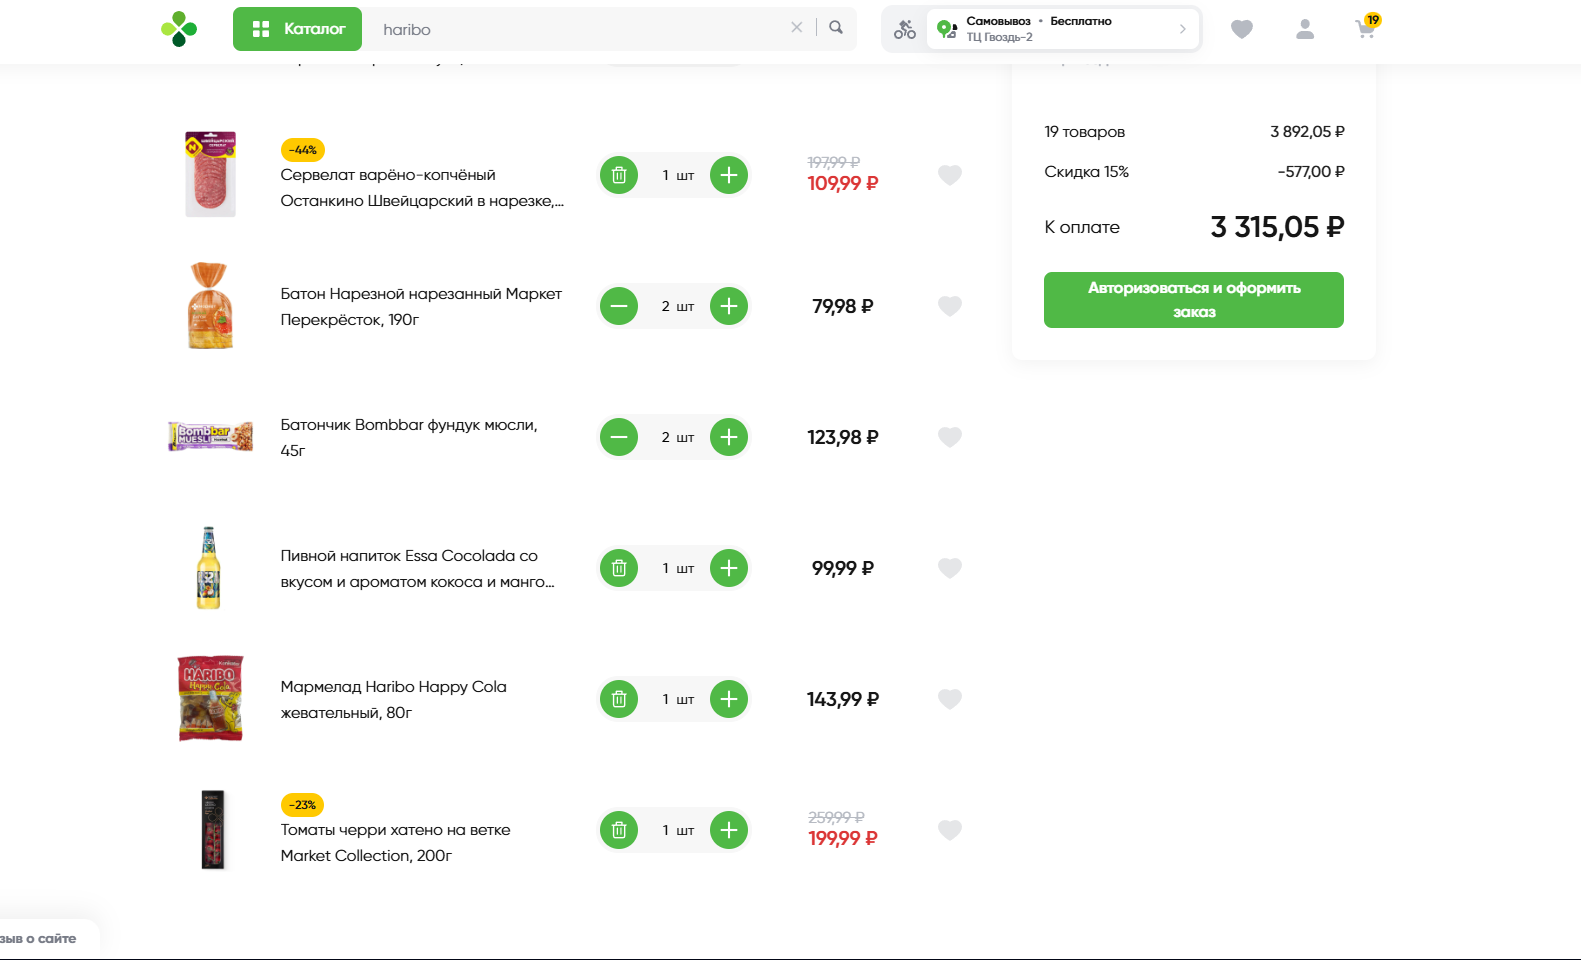This screenshot has width=1581, height=960.
Task: Click the Perekrestok clover logo
Action: [179, 29]
